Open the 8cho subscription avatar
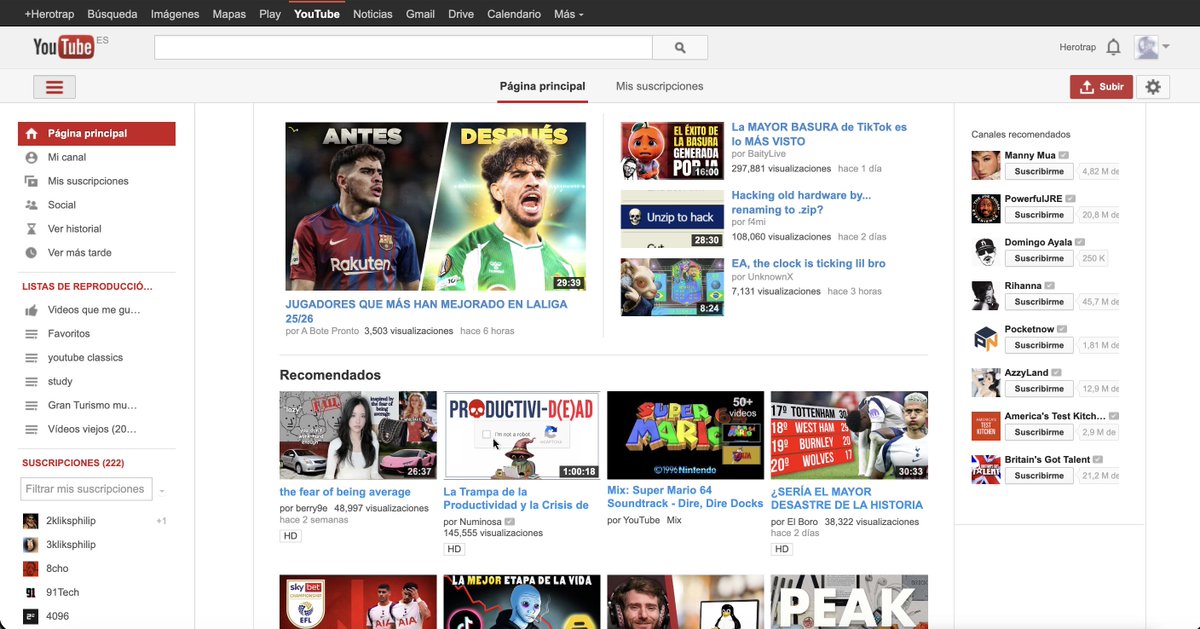The height and width of the screenshot is (629, 1200). coord(31,569)
